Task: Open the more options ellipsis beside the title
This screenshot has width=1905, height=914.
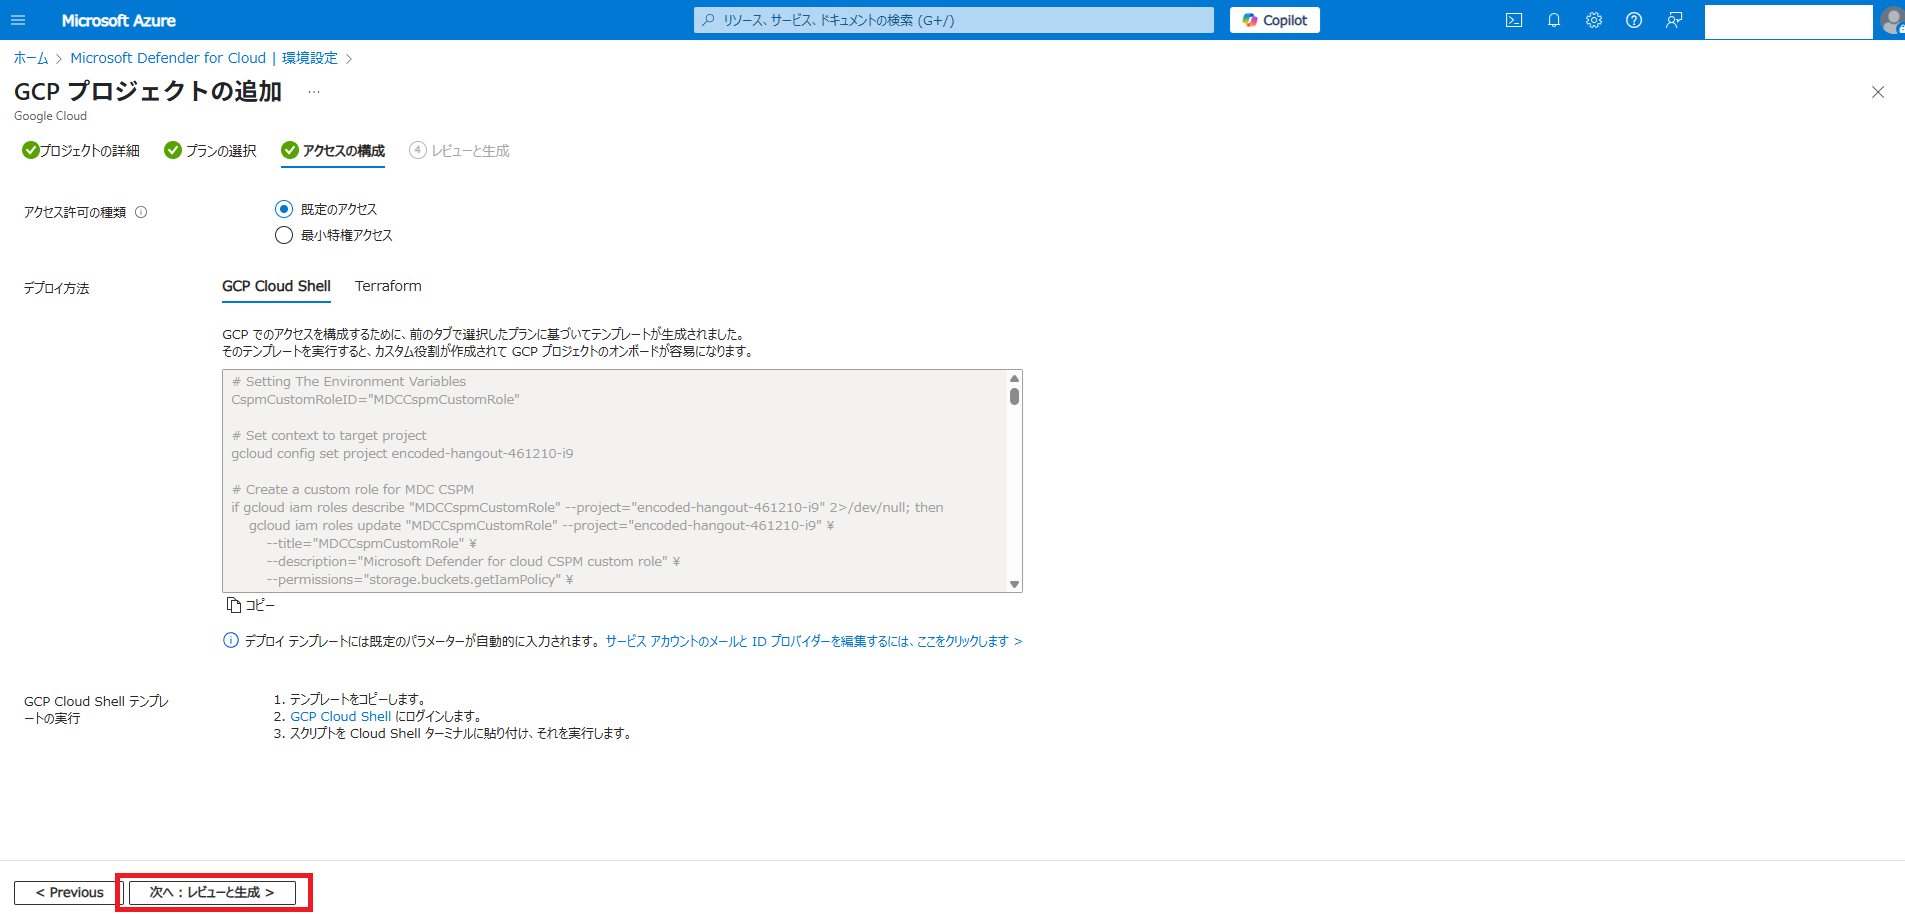Action: click(314, 92)
